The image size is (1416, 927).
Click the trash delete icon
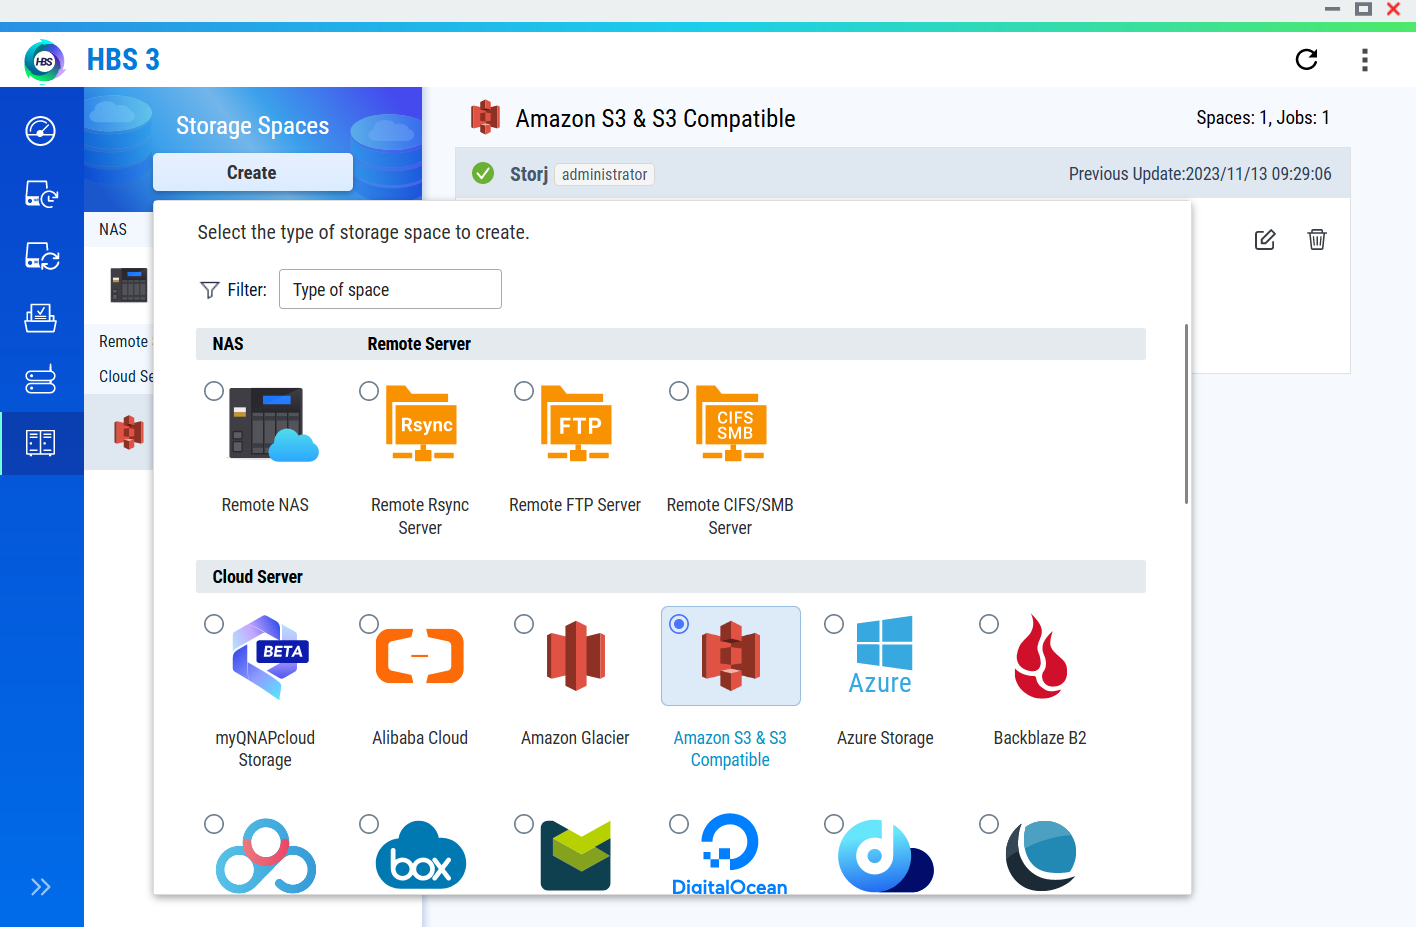1317,240
